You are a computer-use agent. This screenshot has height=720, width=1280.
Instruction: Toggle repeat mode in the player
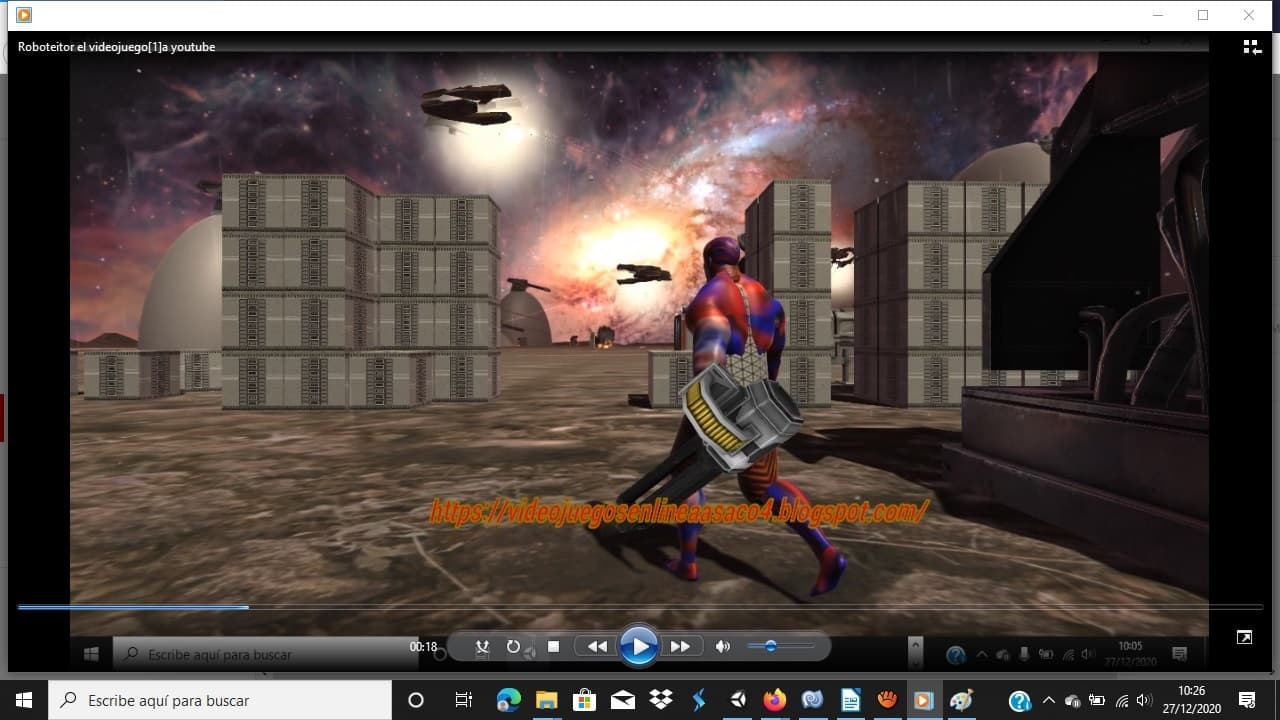click(x=513, y=647)
